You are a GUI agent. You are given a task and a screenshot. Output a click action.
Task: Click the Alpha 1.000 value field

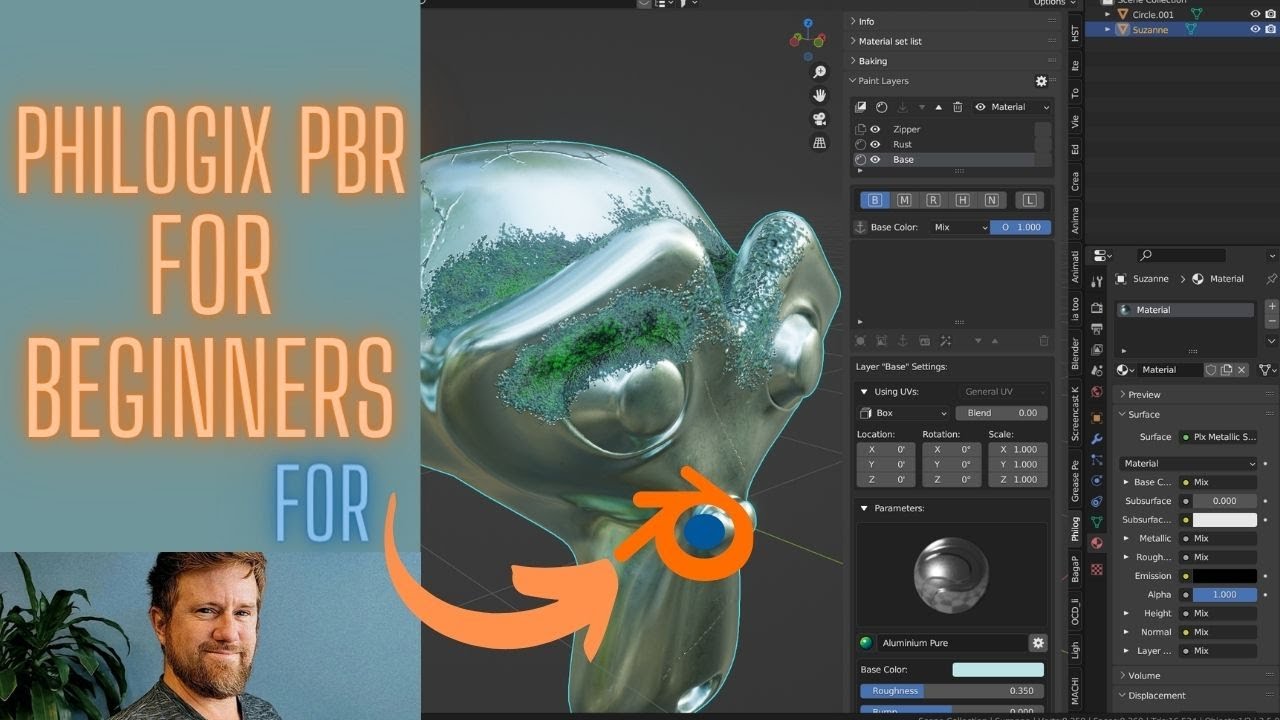coord(1224,594)
